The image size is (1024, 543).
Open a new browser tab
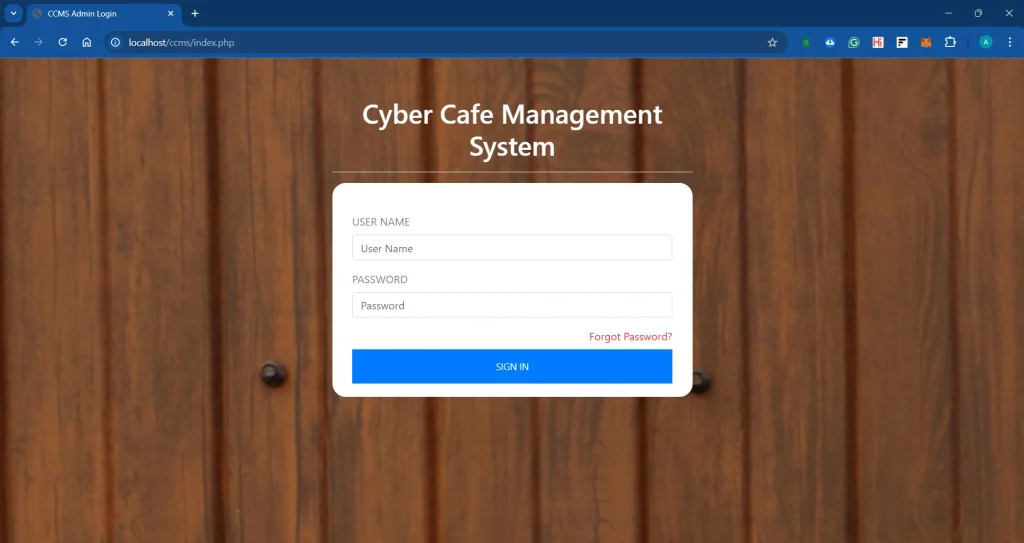click(195, 13)
